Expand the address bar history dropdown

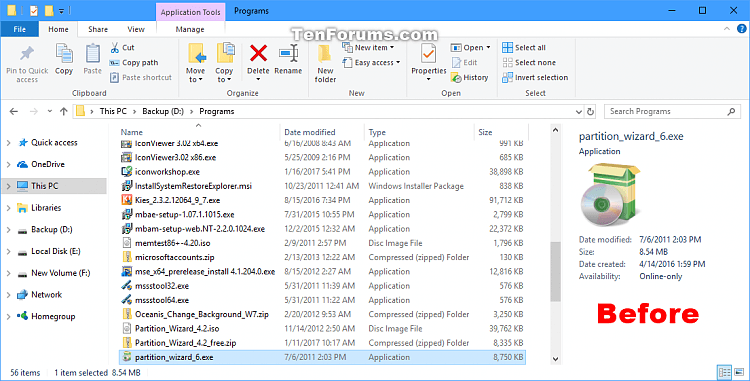tap(579, 111)
